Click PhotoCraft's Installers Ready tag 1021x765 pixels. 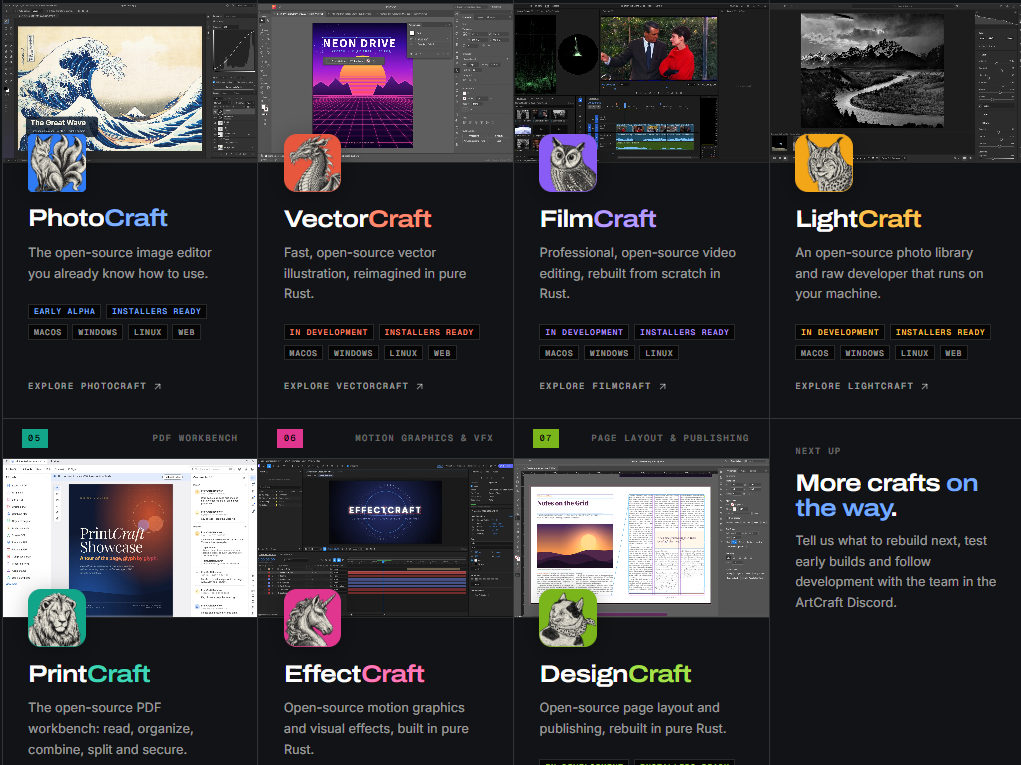point(156,311)
